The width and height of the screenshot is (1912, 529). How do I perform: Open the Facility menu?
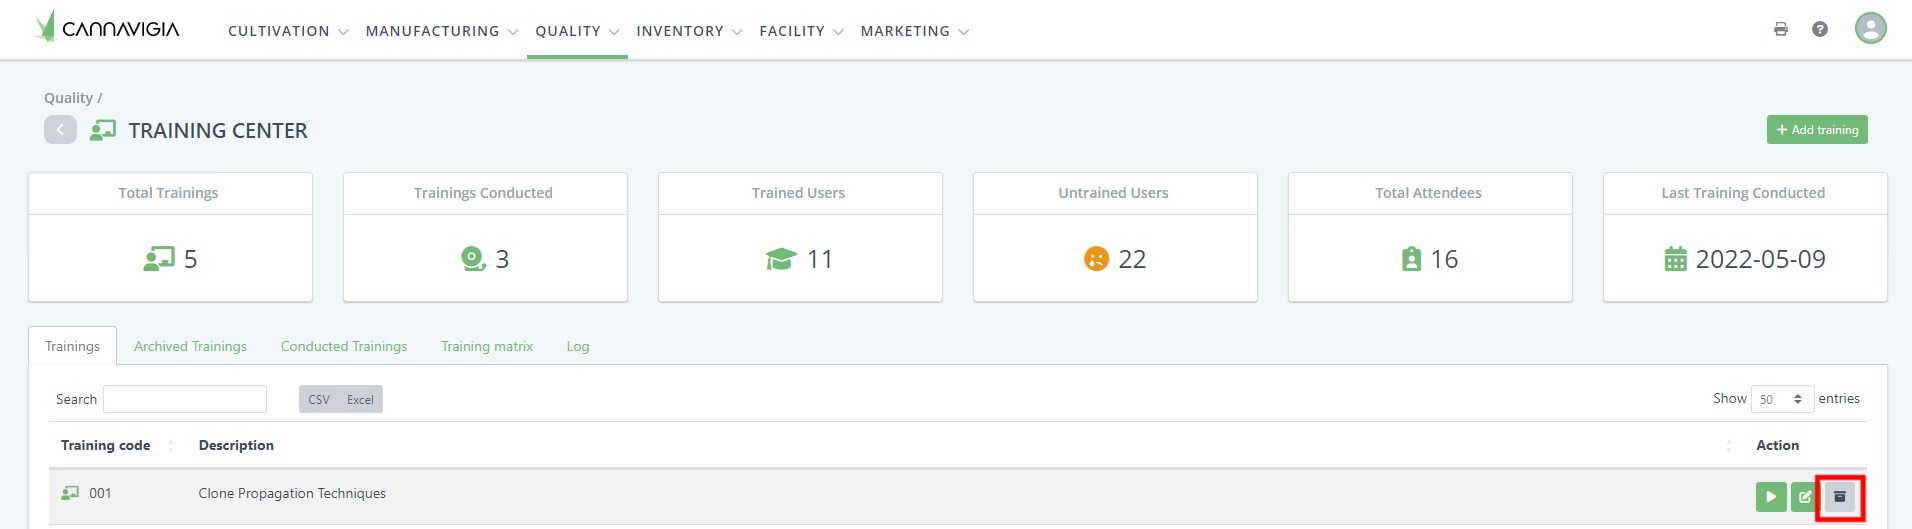pyautogui.click(x=801, y=31)
